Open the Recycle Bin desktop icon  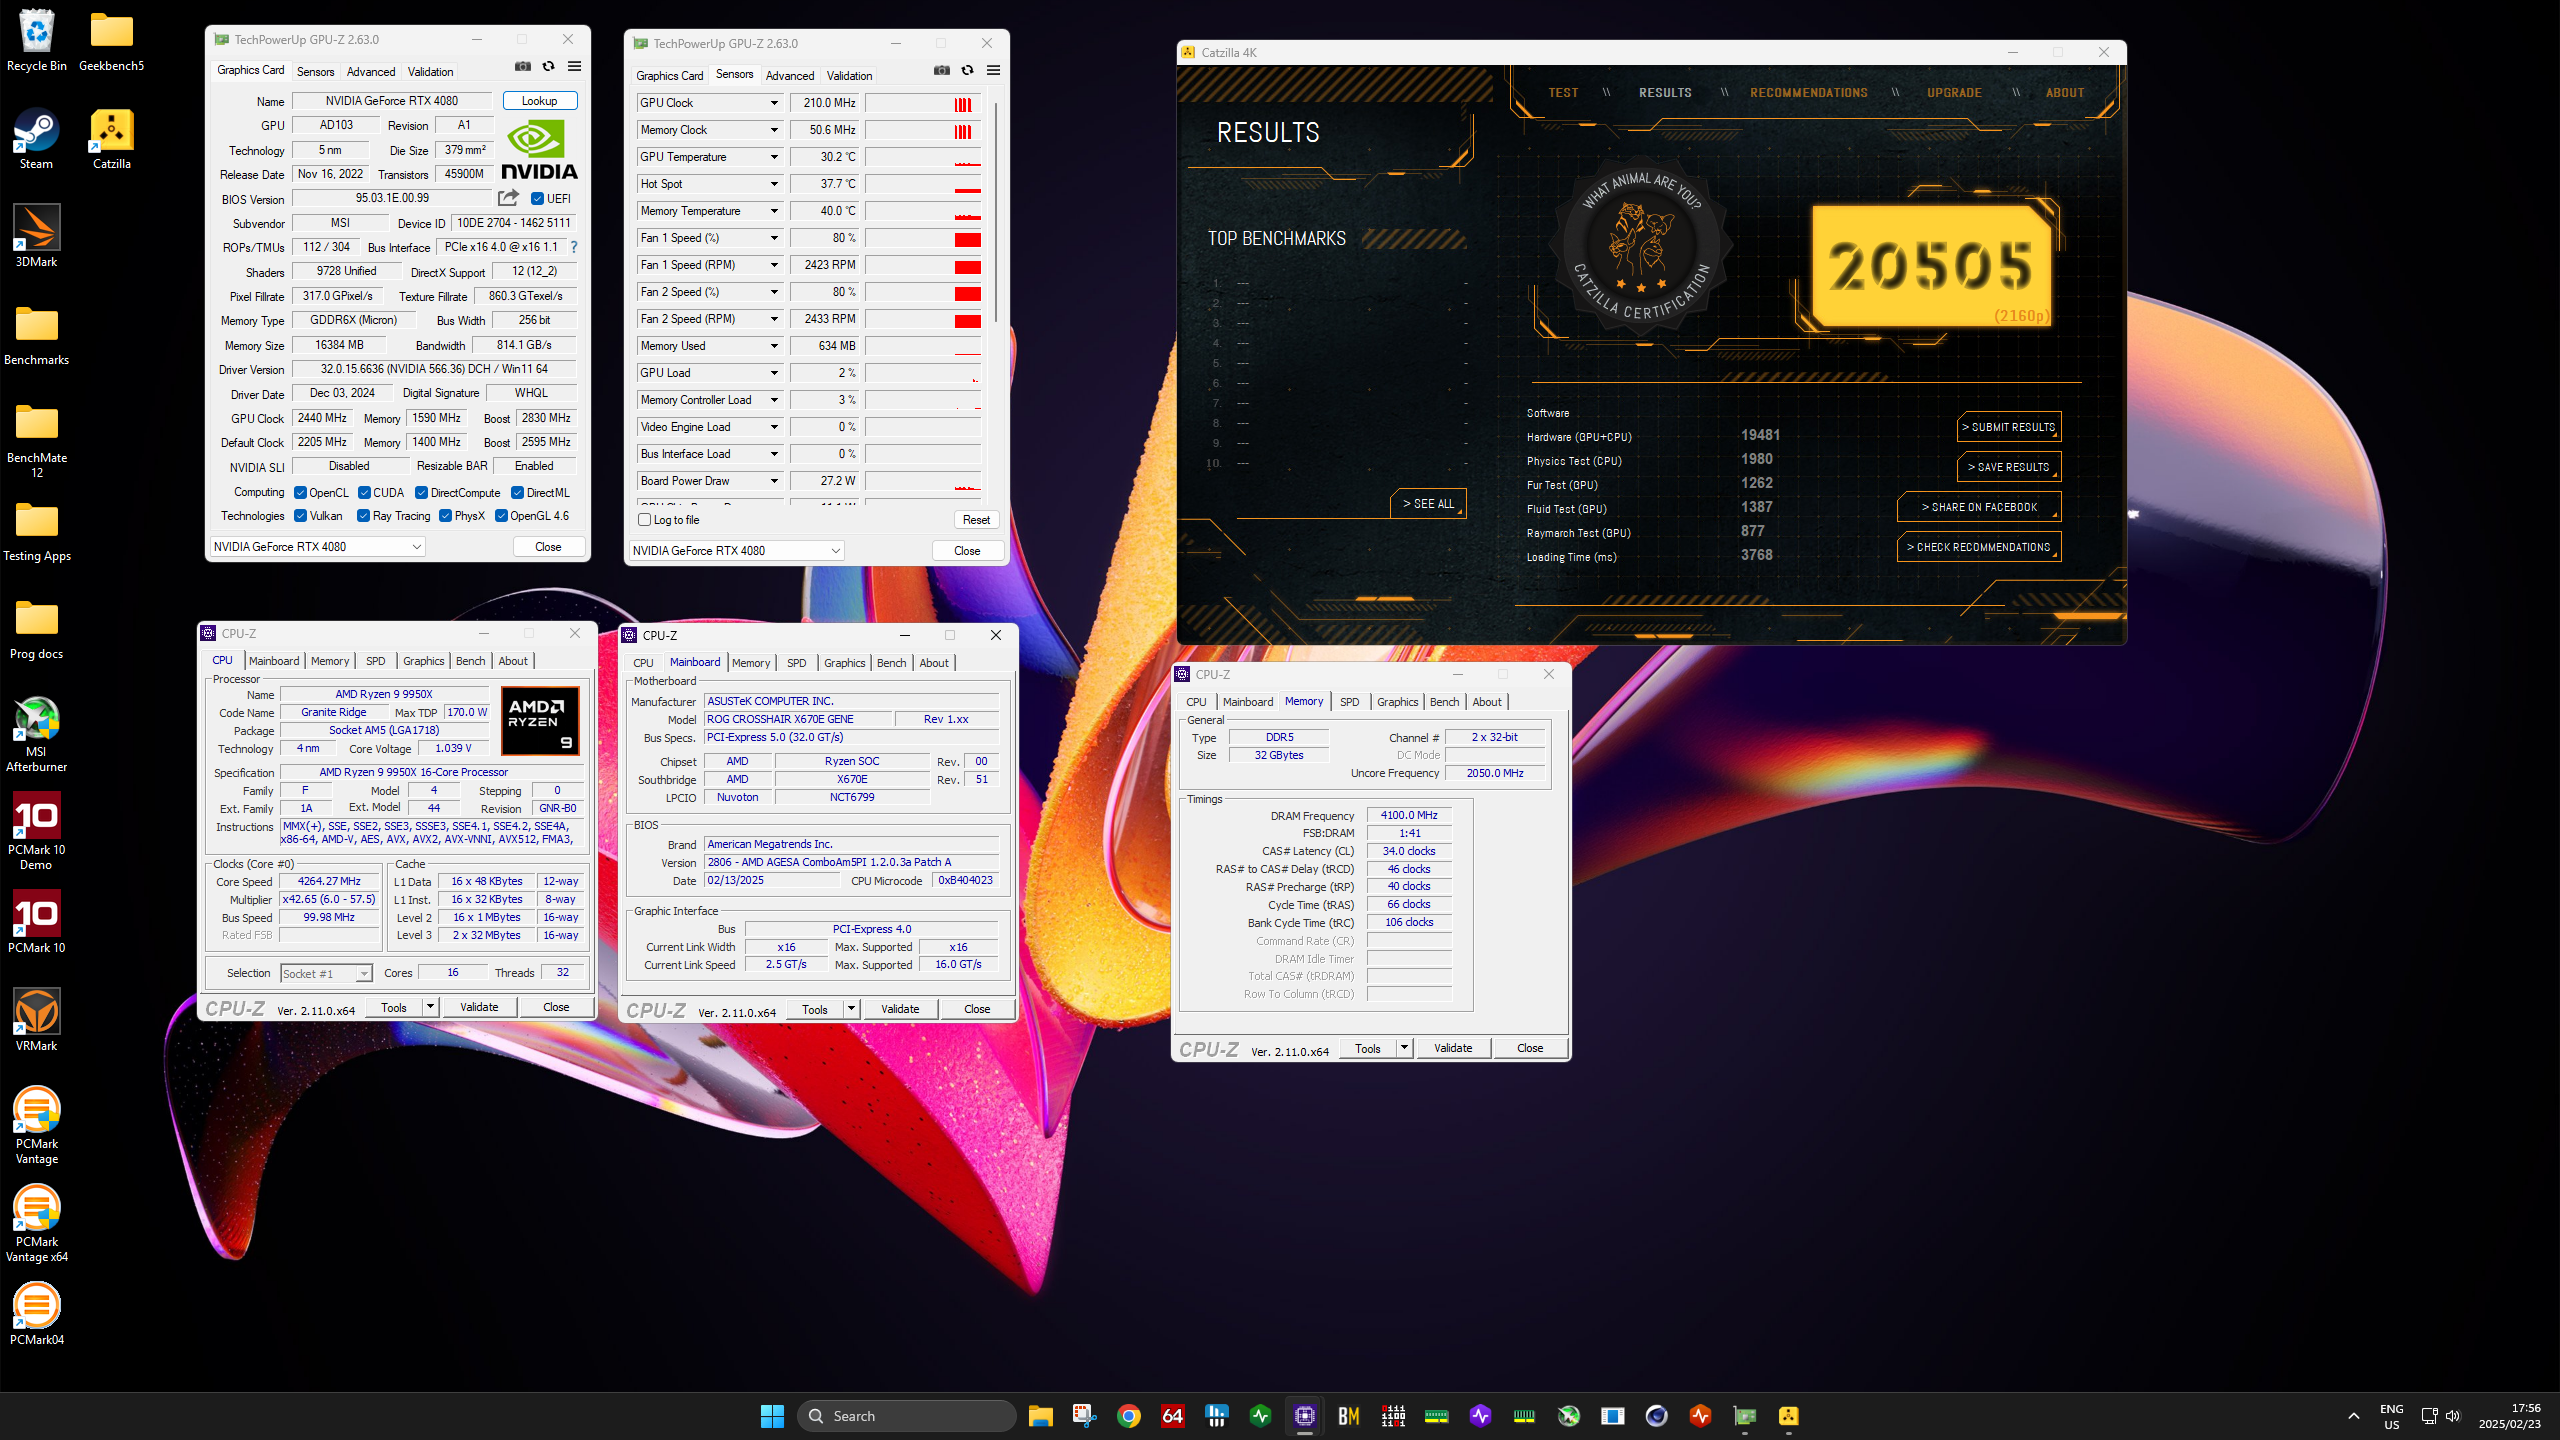point(37,40)
